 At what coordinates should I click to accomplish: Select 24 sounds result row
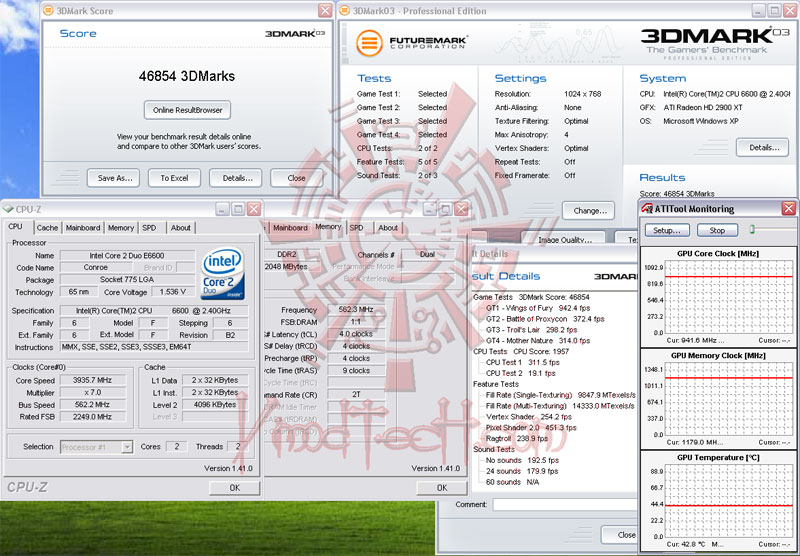pyautogui.click(x=521, y=471)
